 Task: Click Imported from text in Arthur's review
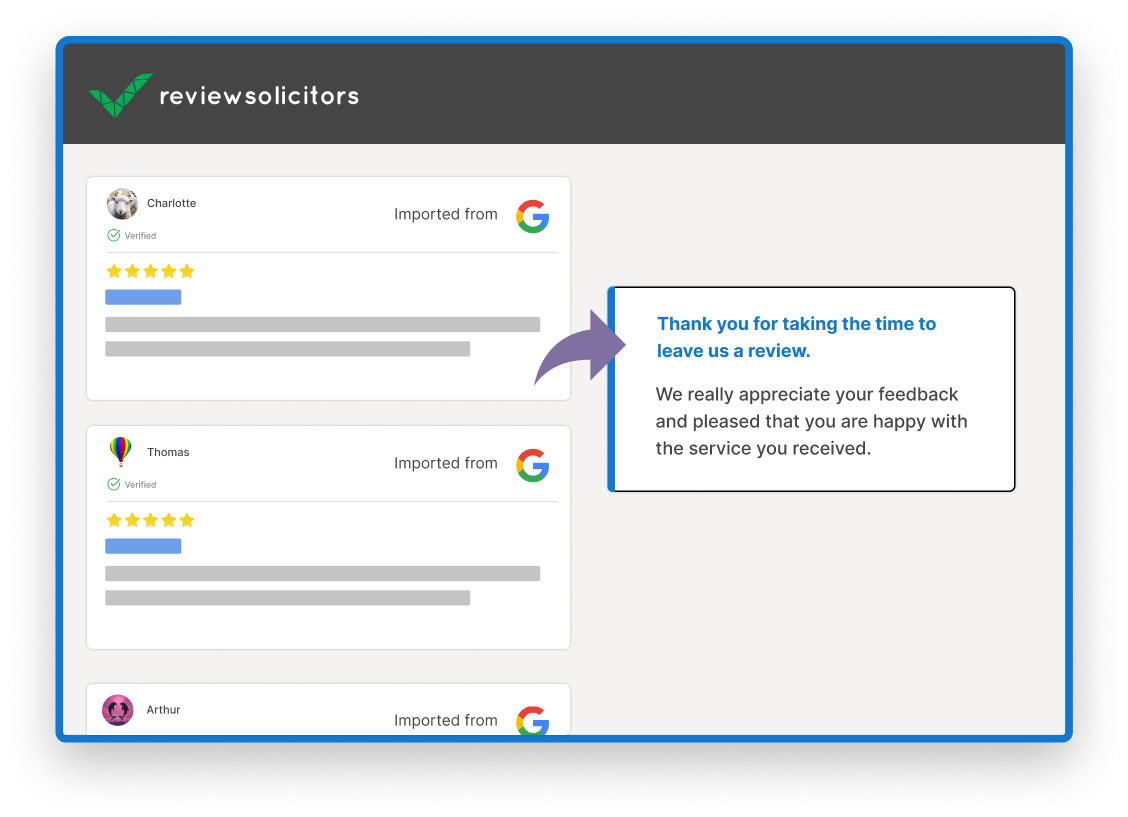coord(445,721)
